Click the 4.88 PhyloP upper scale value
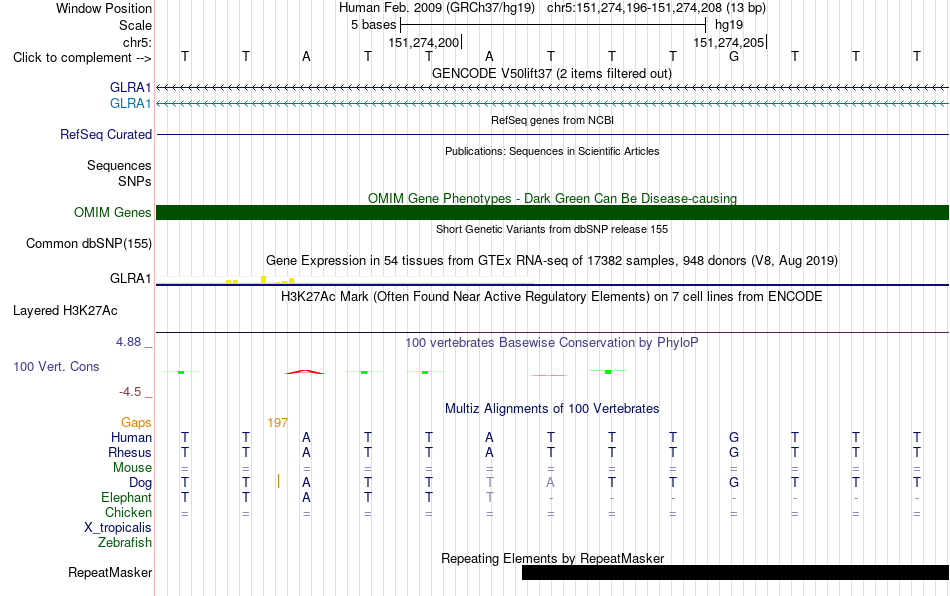The height and width of the screenshot is (596, 950). tap(128, 342)
